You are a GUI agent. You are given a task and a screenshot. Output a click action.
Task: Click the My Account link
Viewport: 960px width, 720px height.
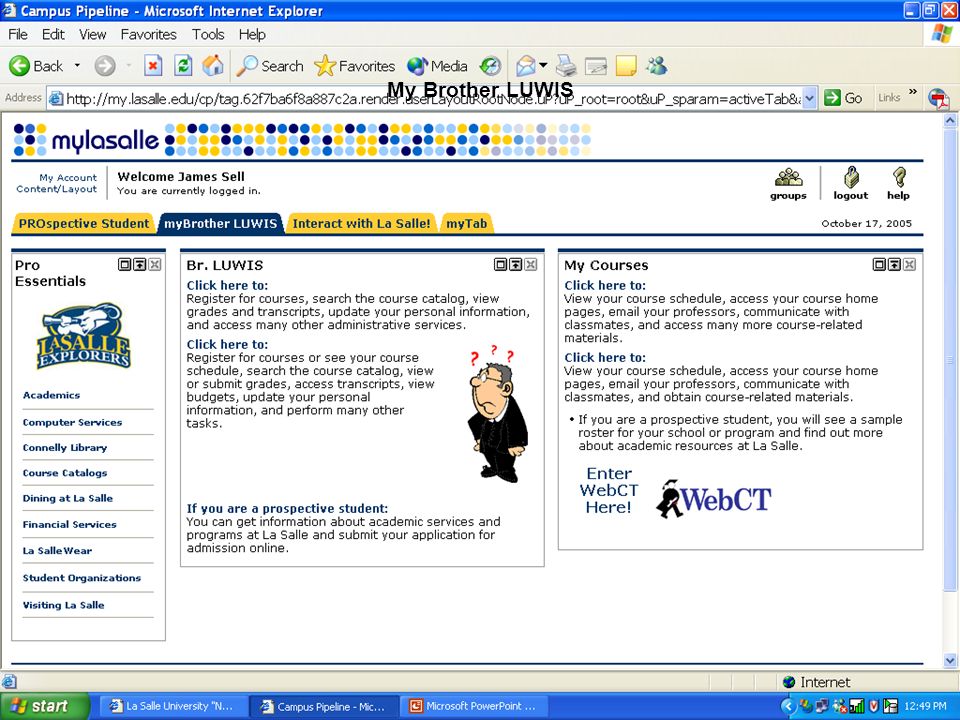68,178
